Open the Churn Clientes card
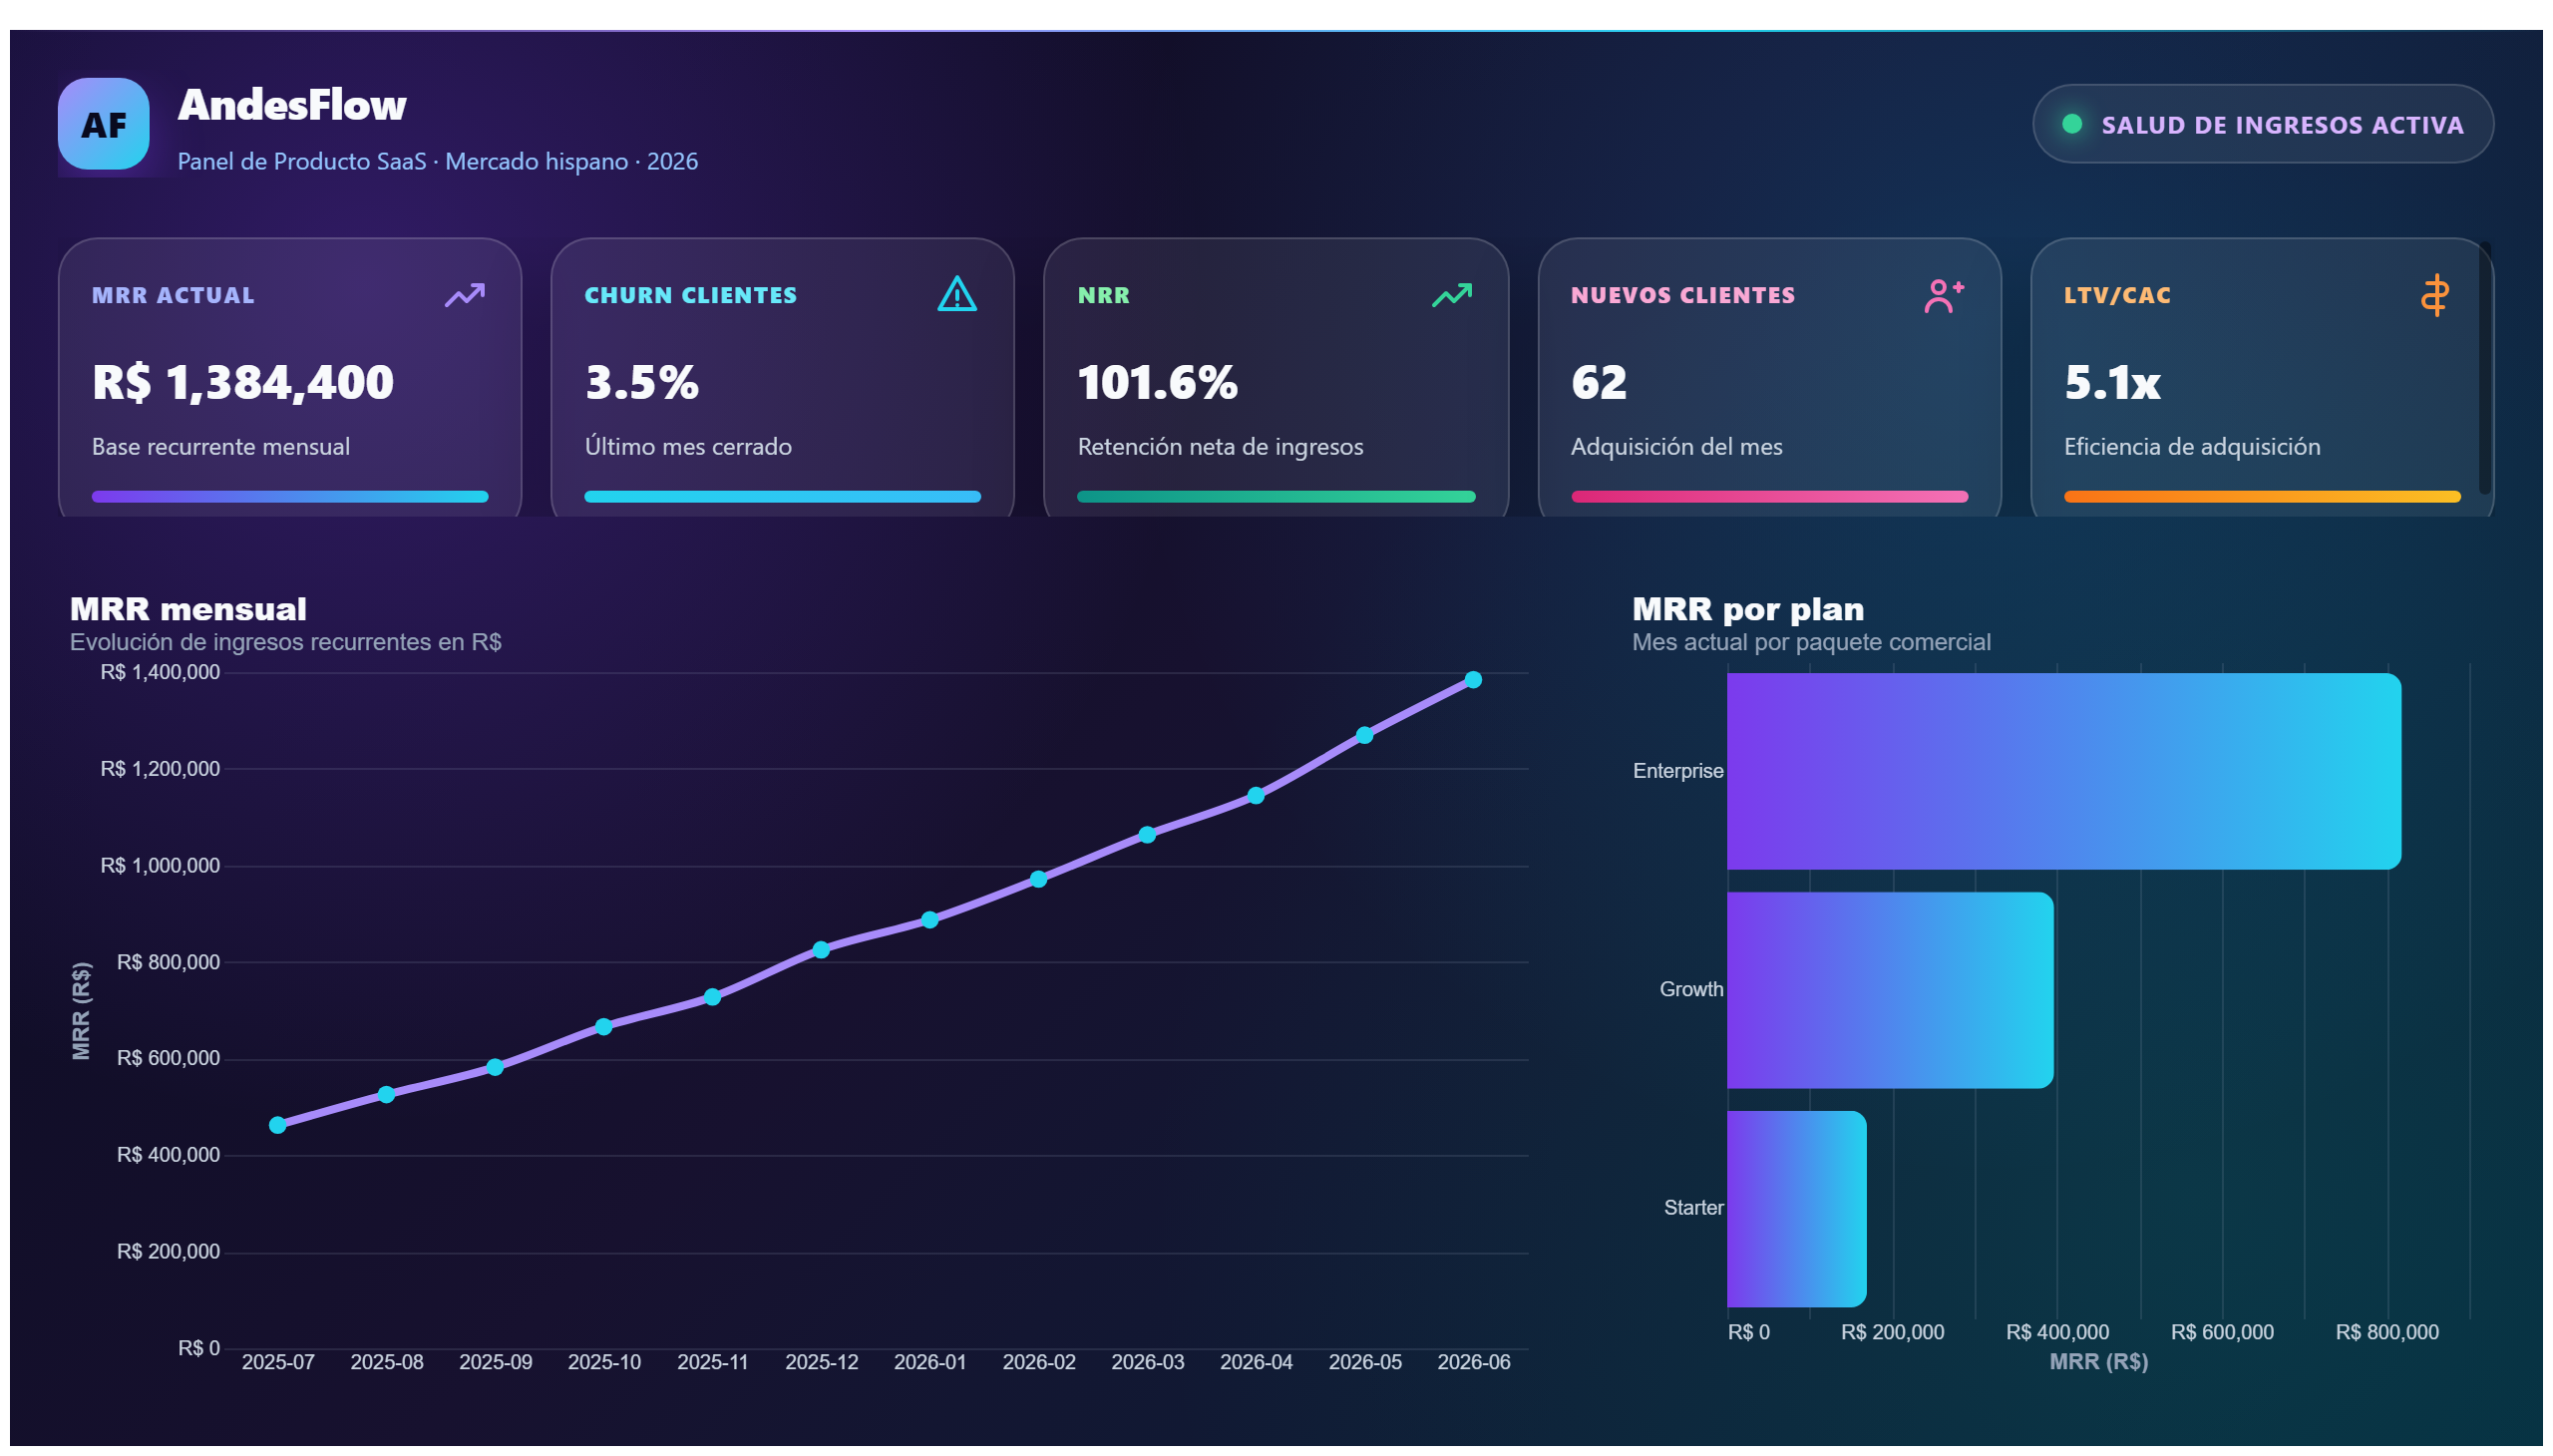The height and width of the screenshot is (1456, 2553). pos(782,378)
